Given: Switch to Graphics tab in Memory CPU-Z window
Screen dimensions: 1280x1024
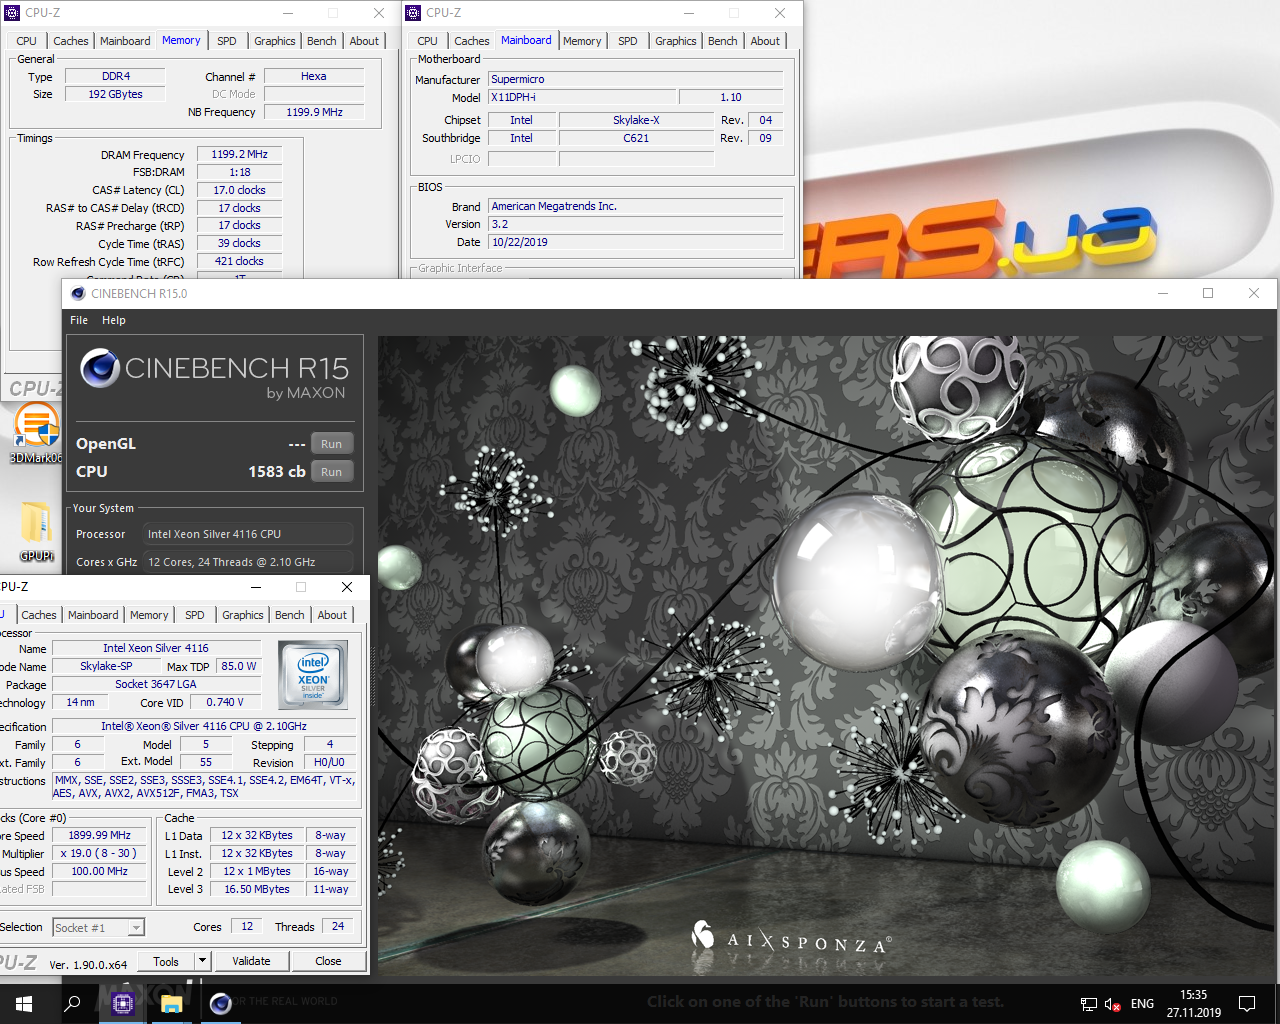Looking at the screenshot, I should coord(275,41).
